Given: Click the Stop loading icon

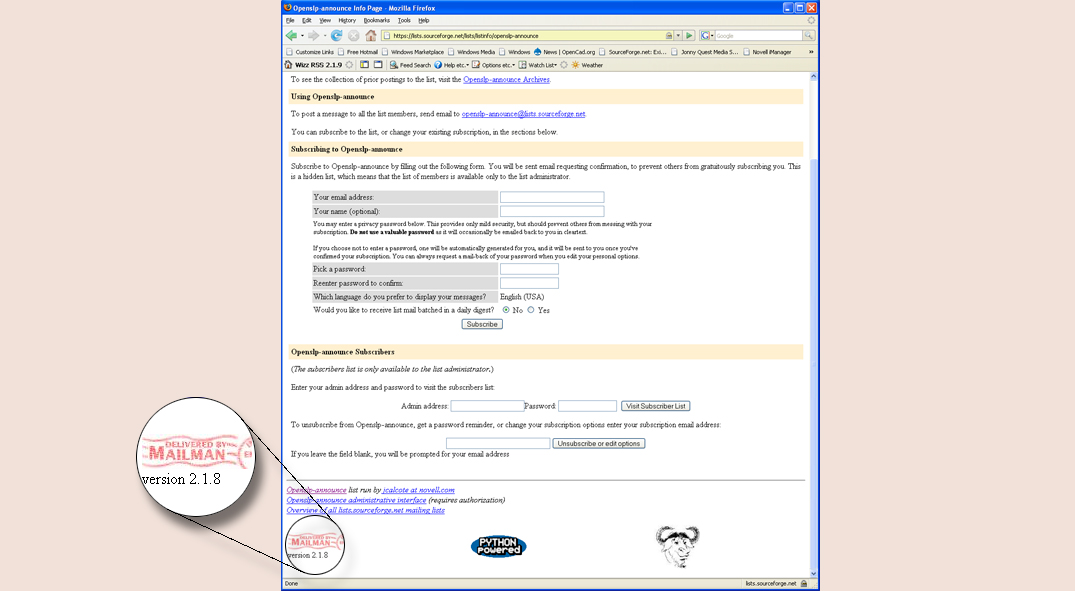Looking at the screenshot, I should [354, 36].
